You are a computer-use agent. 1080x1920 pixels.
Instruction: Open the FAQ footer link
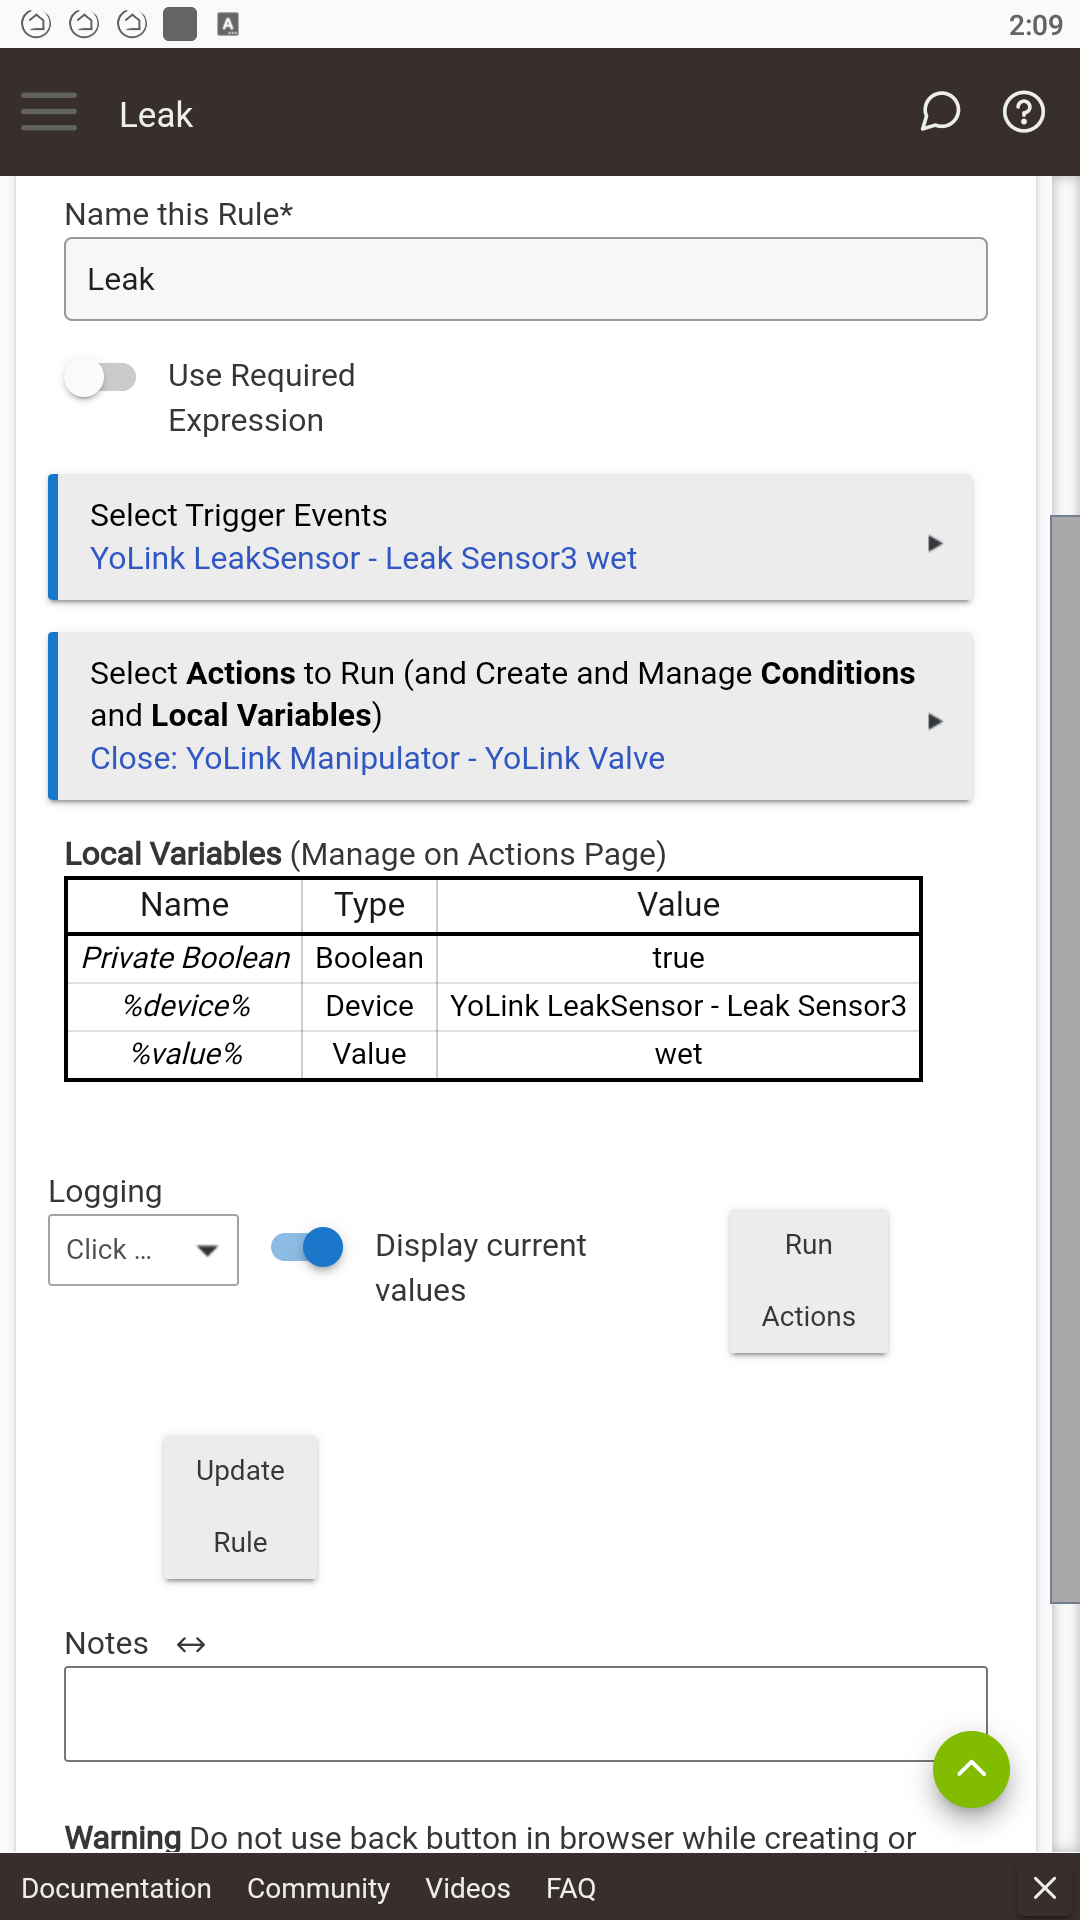[571, 1888]
